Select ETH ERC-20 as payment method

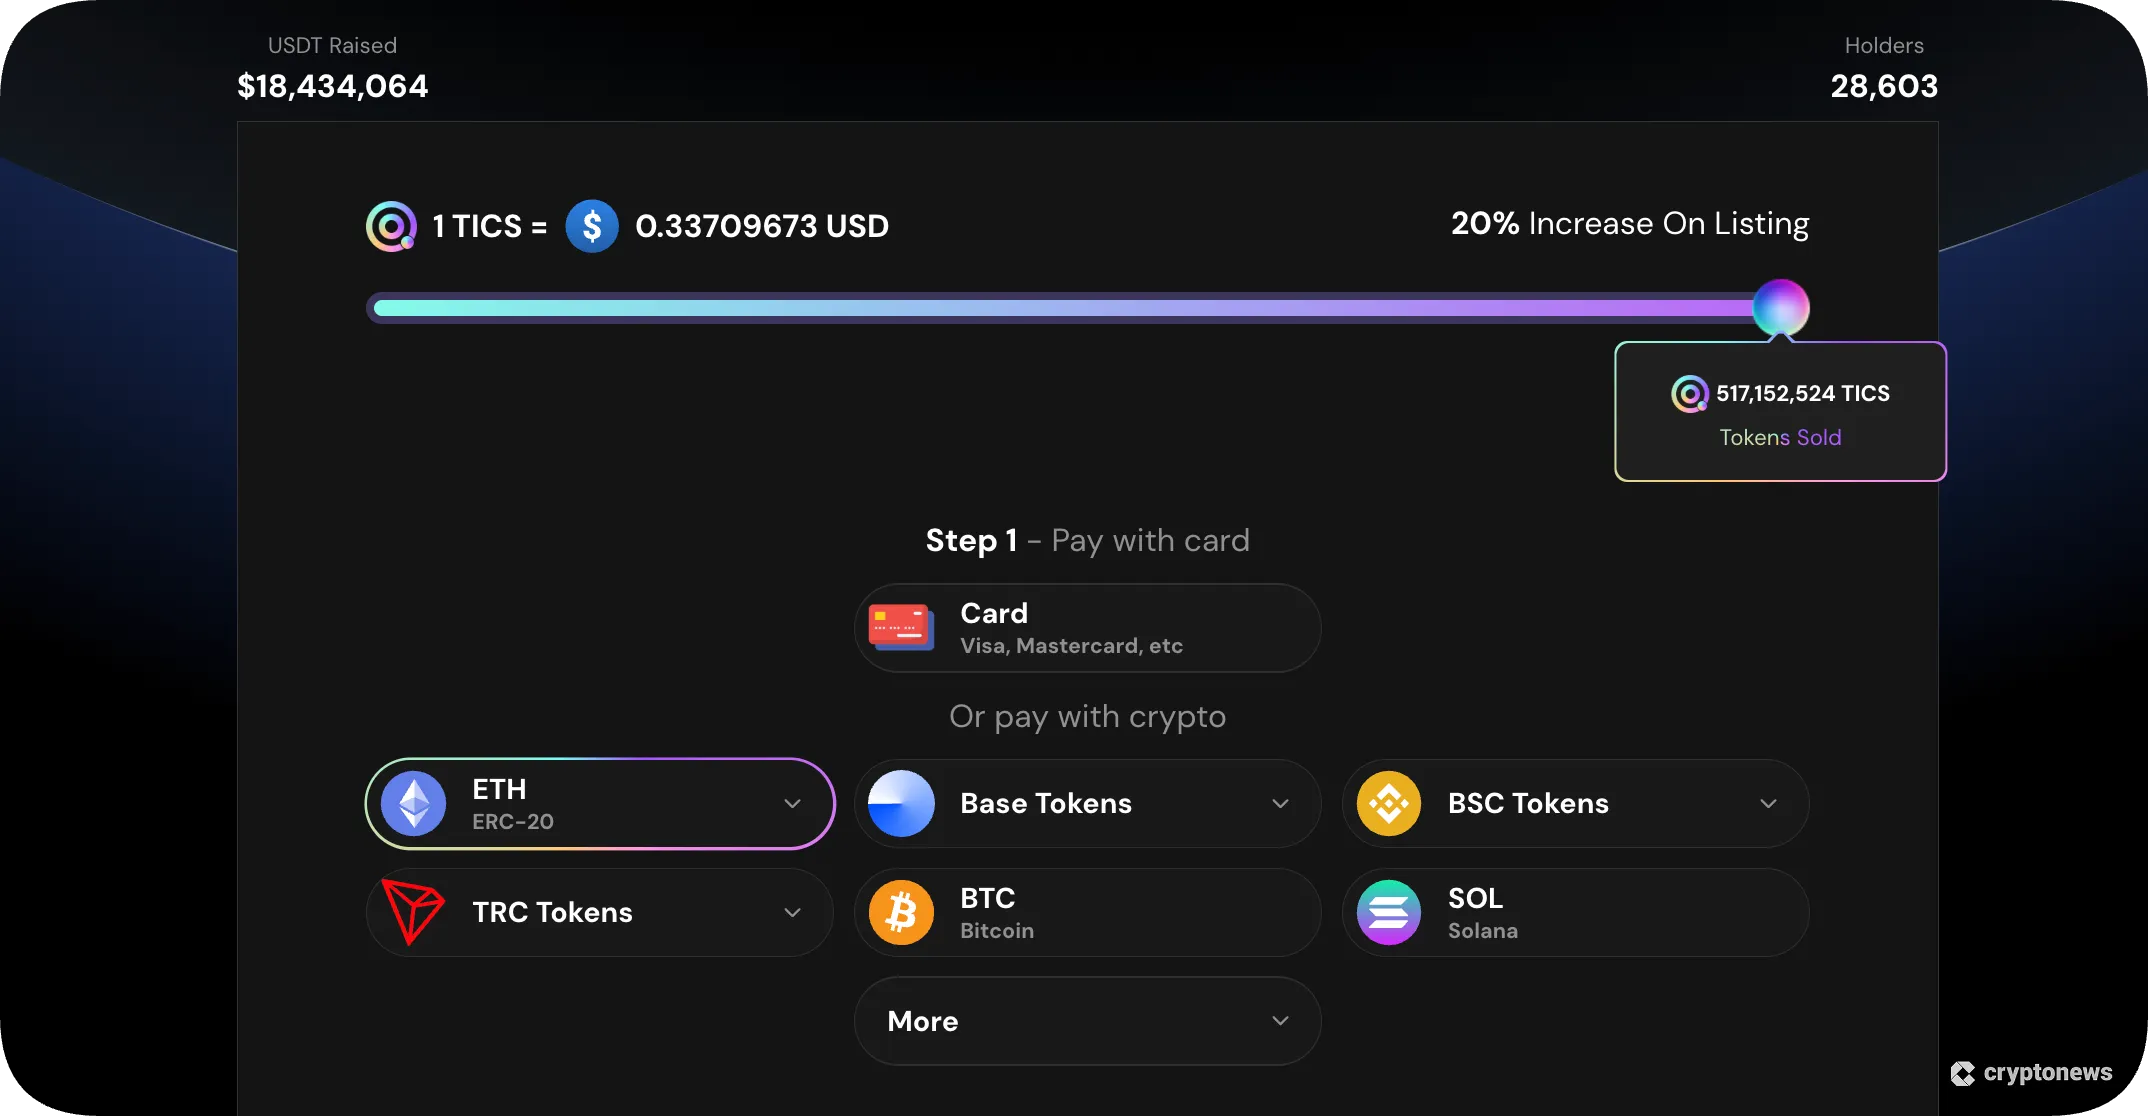598,803
